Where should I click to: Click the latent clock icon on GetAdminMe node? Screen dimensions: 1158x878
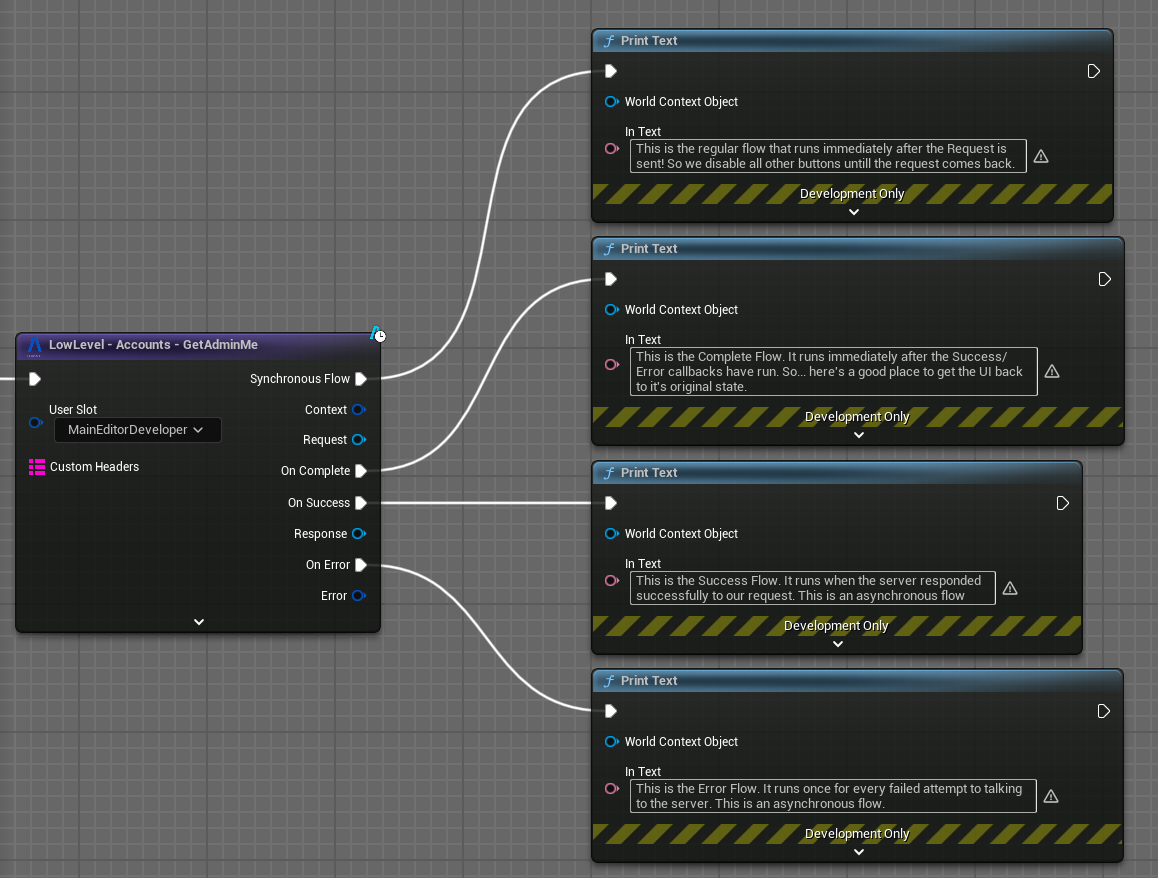[378, 334]
